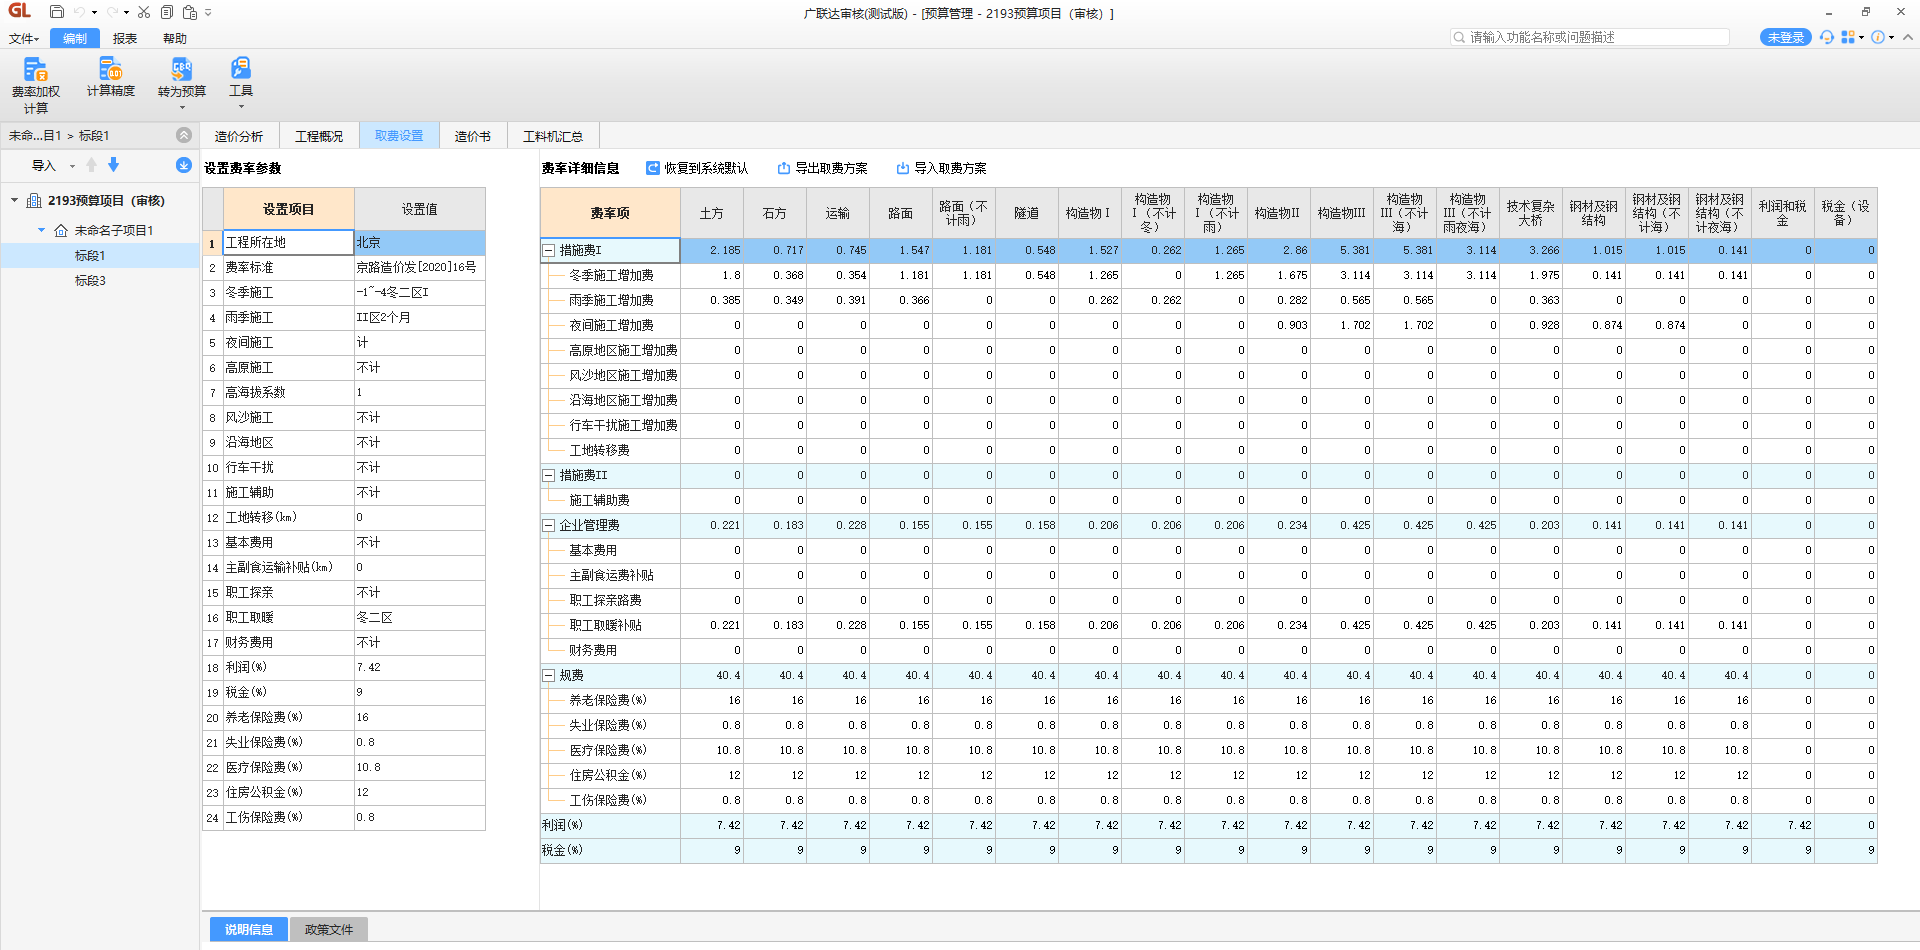Switch to the 造价书 tab
1920x950 pixels.
point(472,136)
